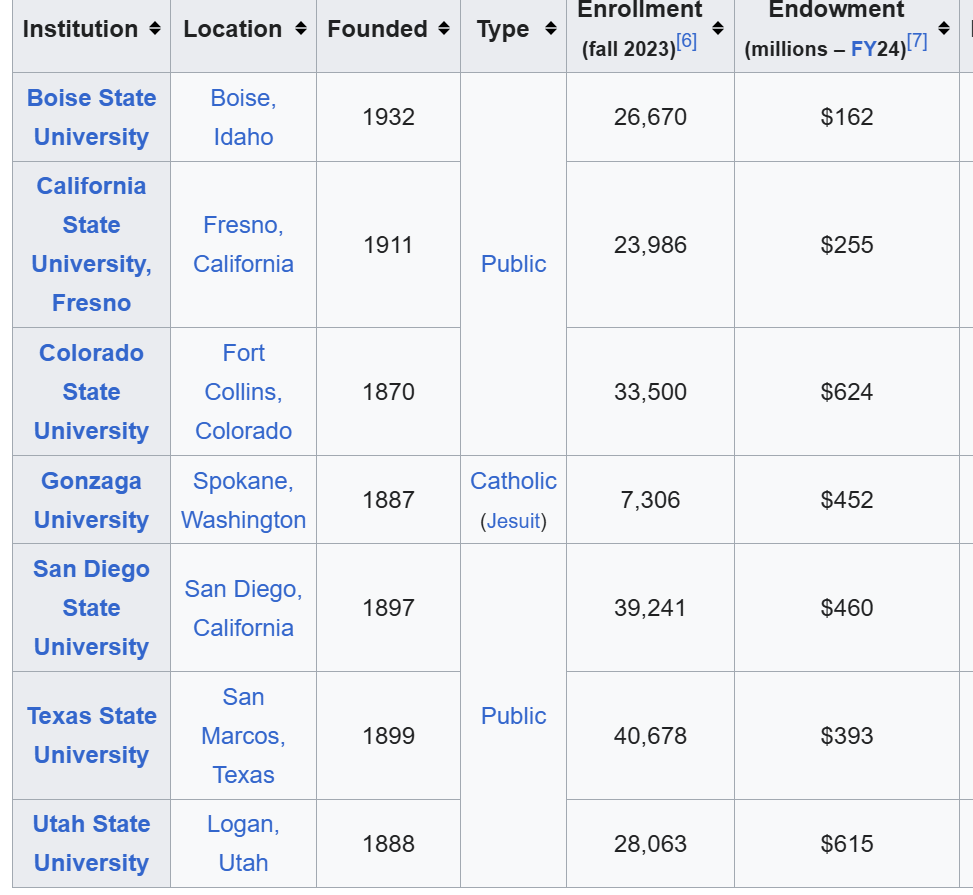Open Utah State University page
This screenshot has height=895, width=973.
tap(91, 843)
